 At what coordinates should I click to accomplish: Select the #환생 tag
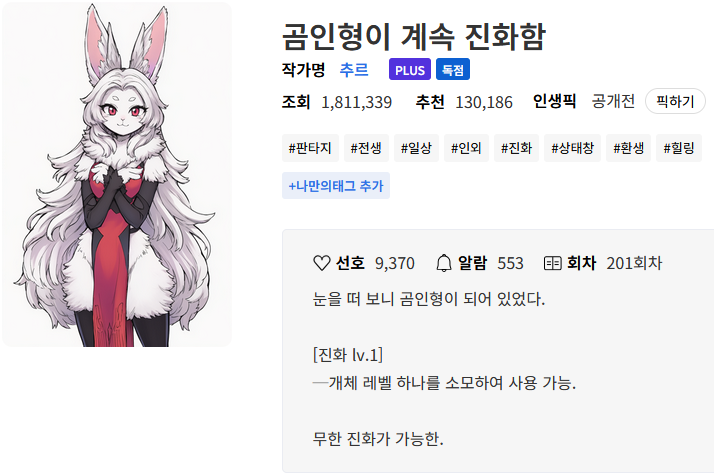click(628, 148)
